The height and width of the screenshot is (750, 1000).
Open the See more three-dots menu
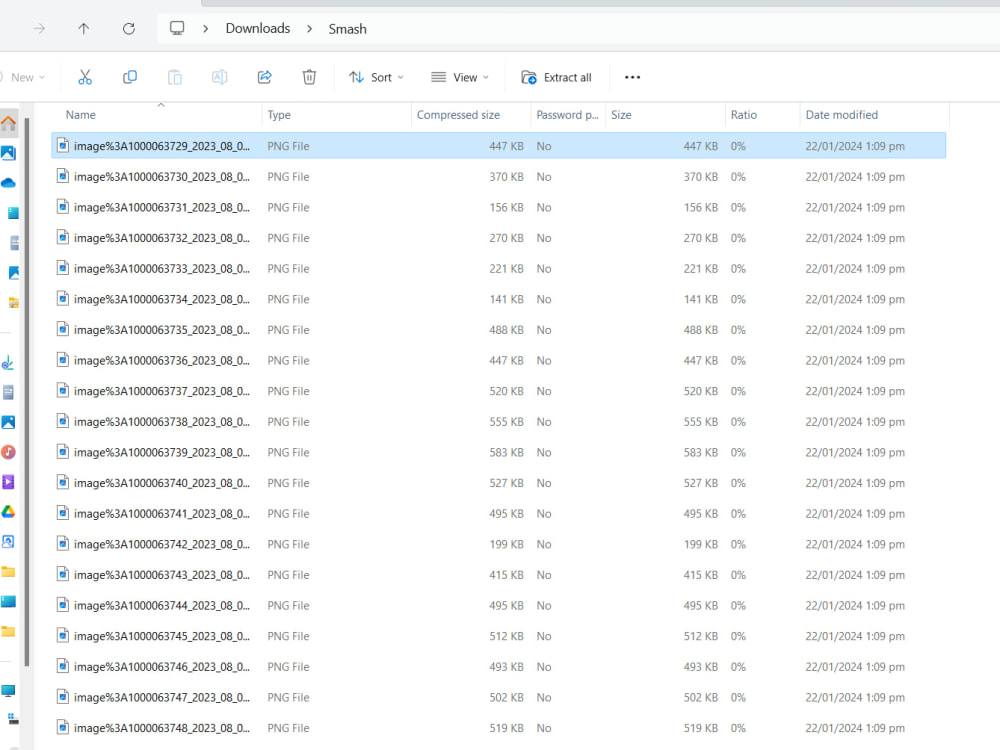click(x=632, y=77)
